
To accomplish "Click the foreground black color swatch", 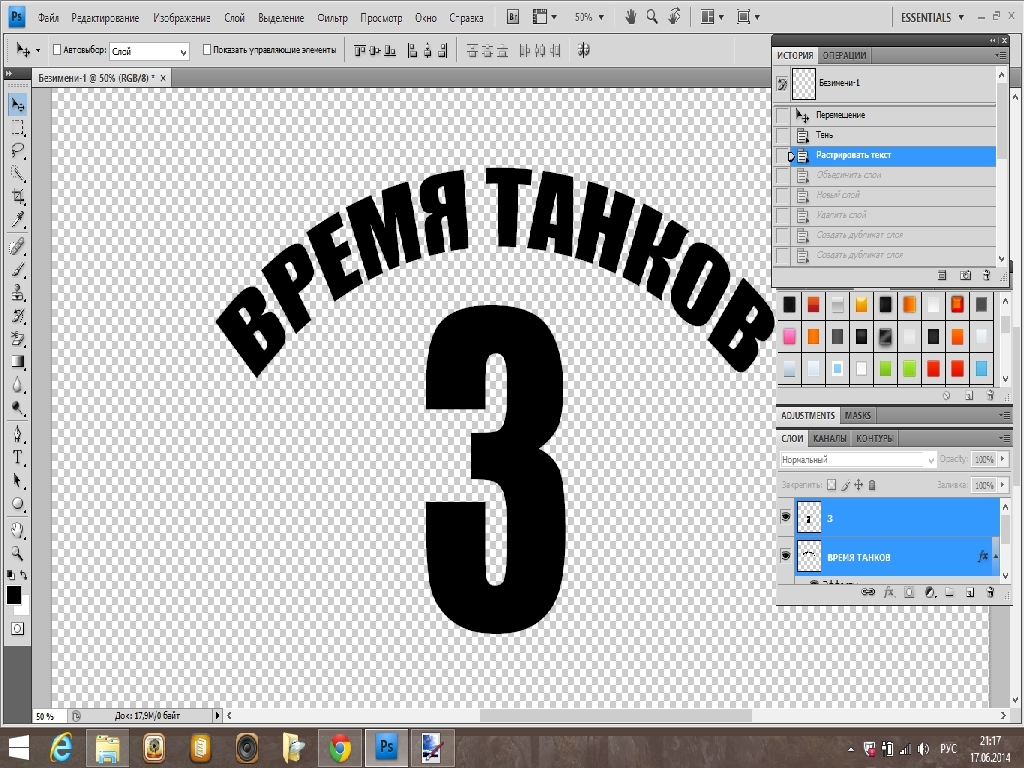I will tap(14, 595).
